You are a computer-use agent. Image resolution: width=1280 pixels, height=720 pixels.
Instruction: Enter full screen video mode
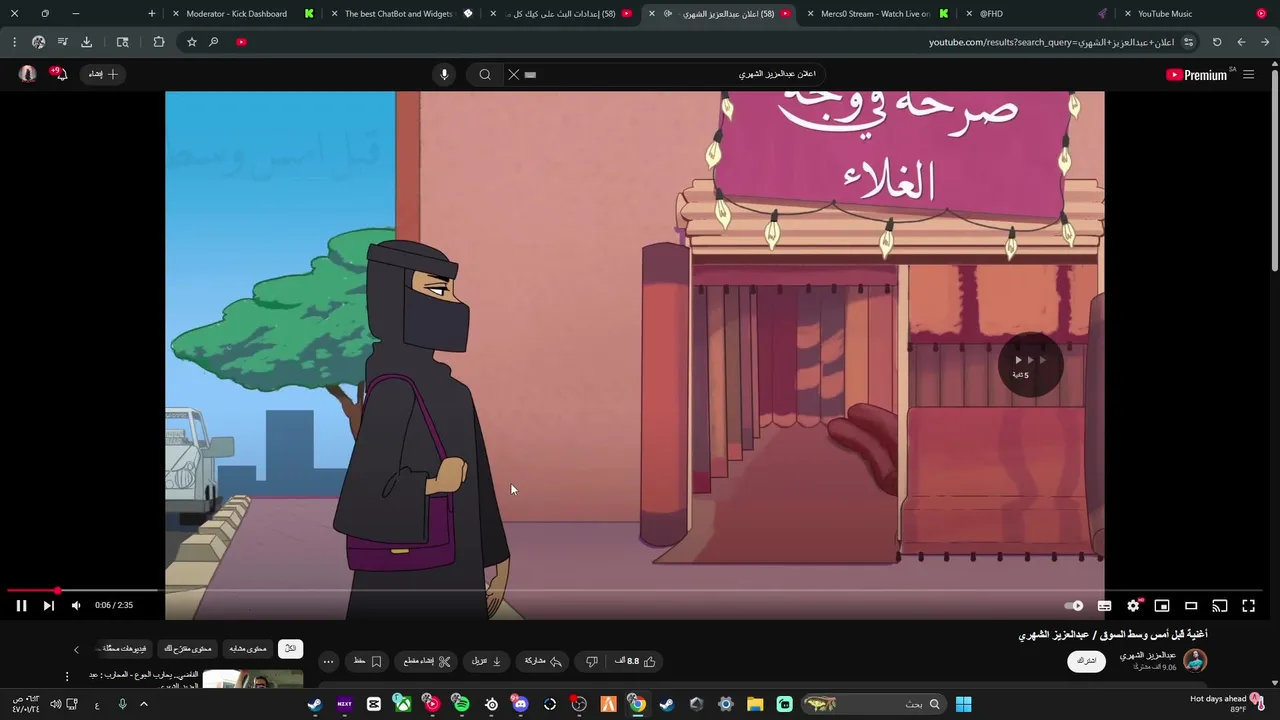1249,605
